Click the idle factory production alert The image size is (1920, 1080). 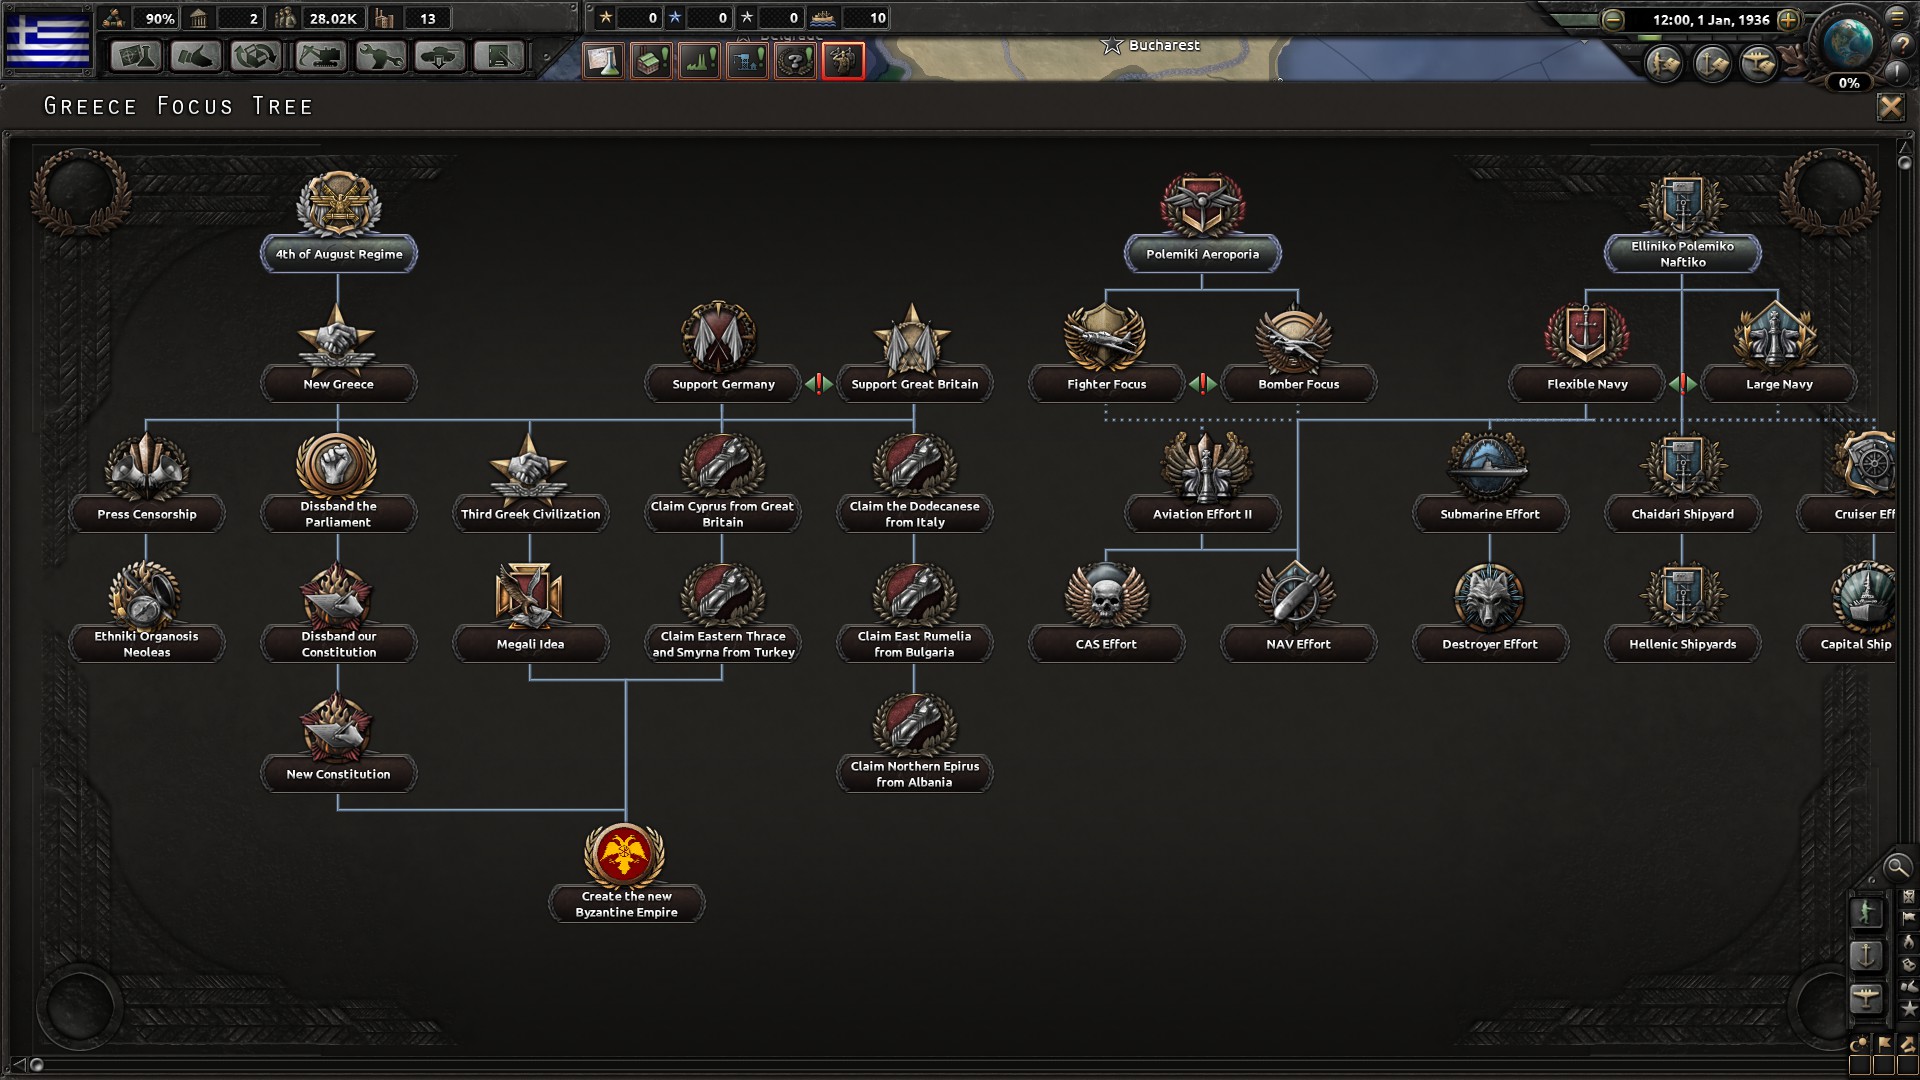(651, 61)
